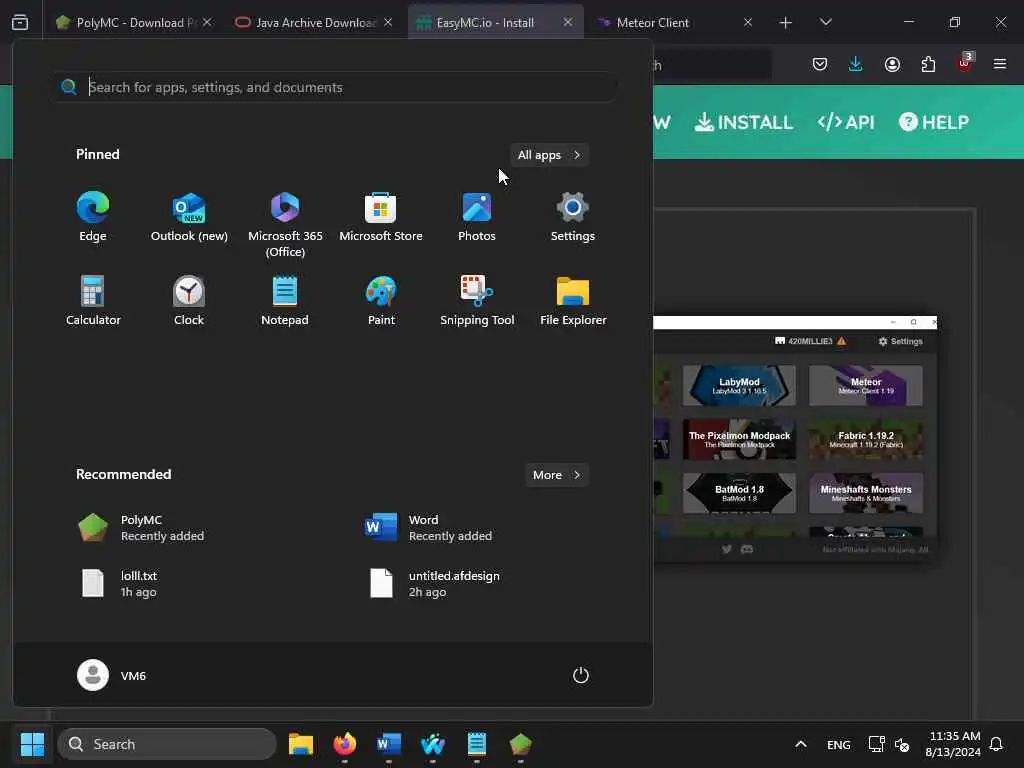Screen dimensions: 1024x768
Task: Open Firefox recent browsing view icon
Action: click(20, 22)
